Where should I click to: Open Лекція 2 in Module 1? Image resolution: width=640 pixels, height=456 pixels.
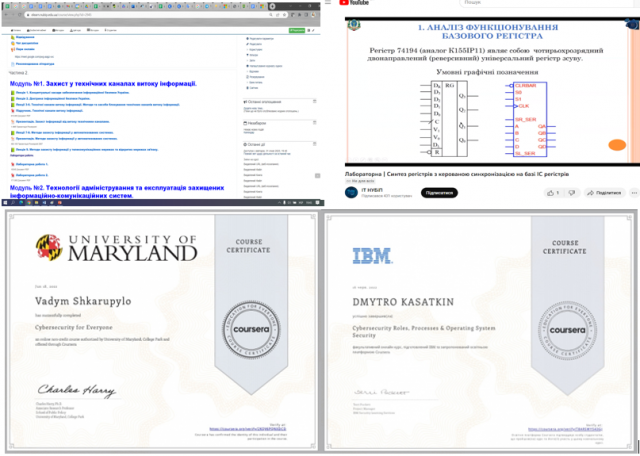tap(51, 98)
